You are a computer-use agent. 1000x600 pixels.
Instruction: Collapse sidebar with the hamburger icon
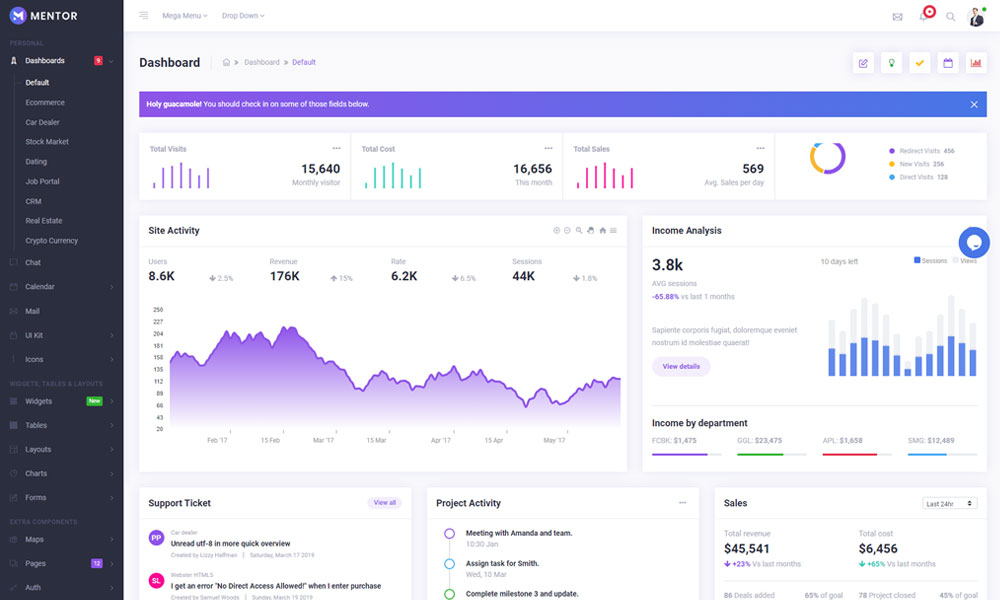click(144, 16)
